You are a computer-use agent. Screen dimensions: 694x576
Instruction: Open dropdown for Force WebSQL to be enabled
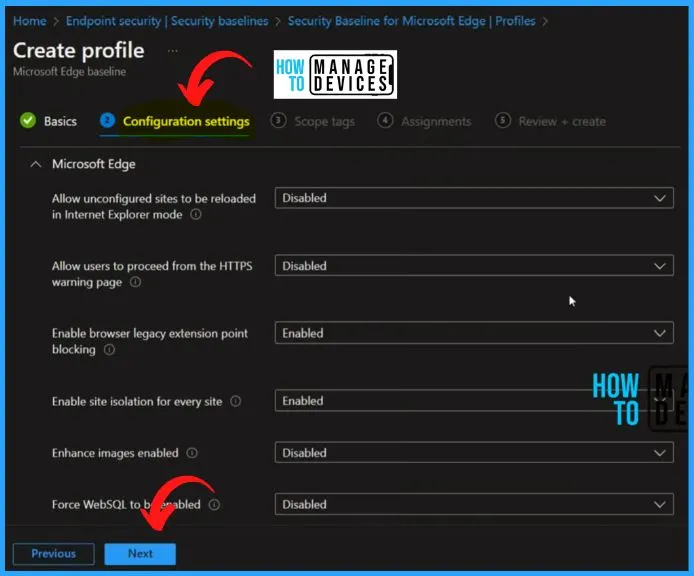[474, 504]
